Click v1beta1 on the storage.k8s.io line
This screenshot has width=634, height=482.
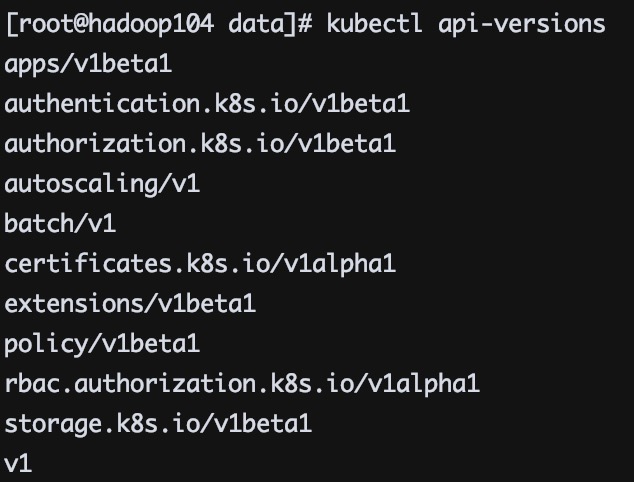click(x=264, y=424)
